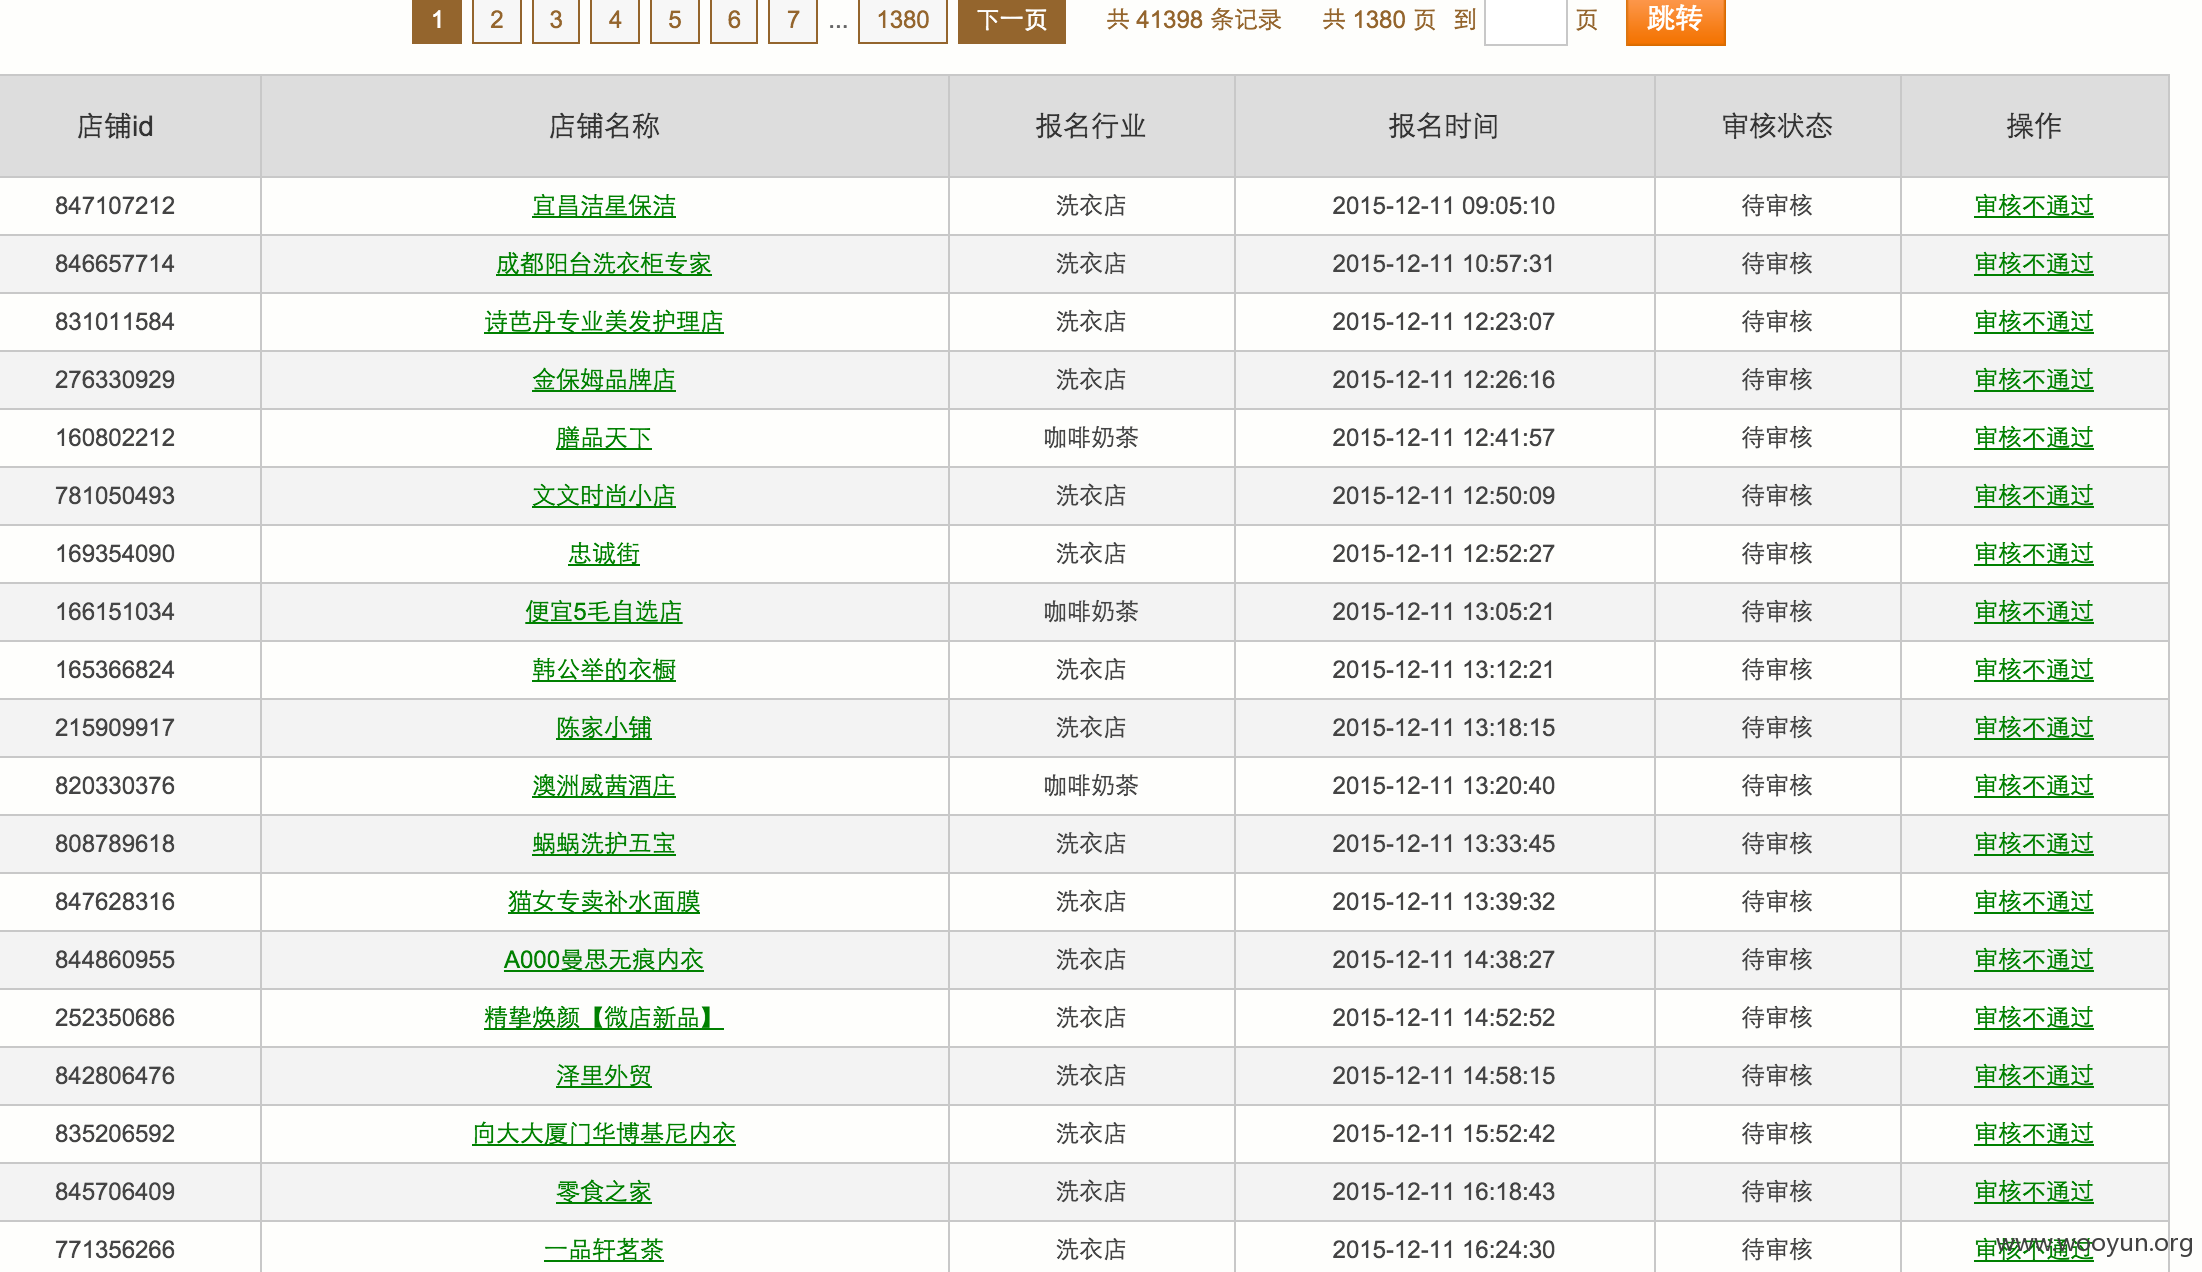Click the orange 跳转 jump button

(x=1675, y=20)
